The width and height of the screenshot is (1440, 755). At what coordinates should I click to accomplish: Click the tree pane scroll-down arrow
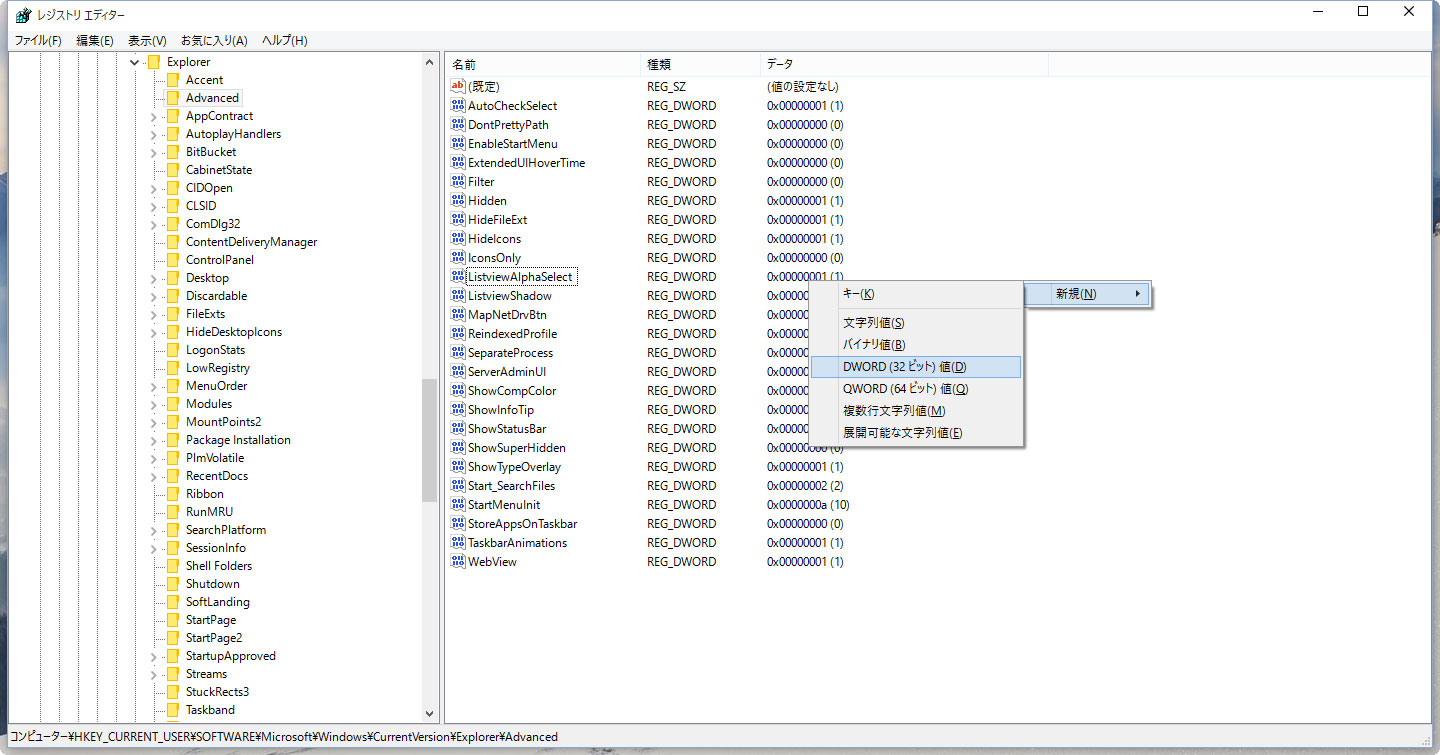pos(430,714)
